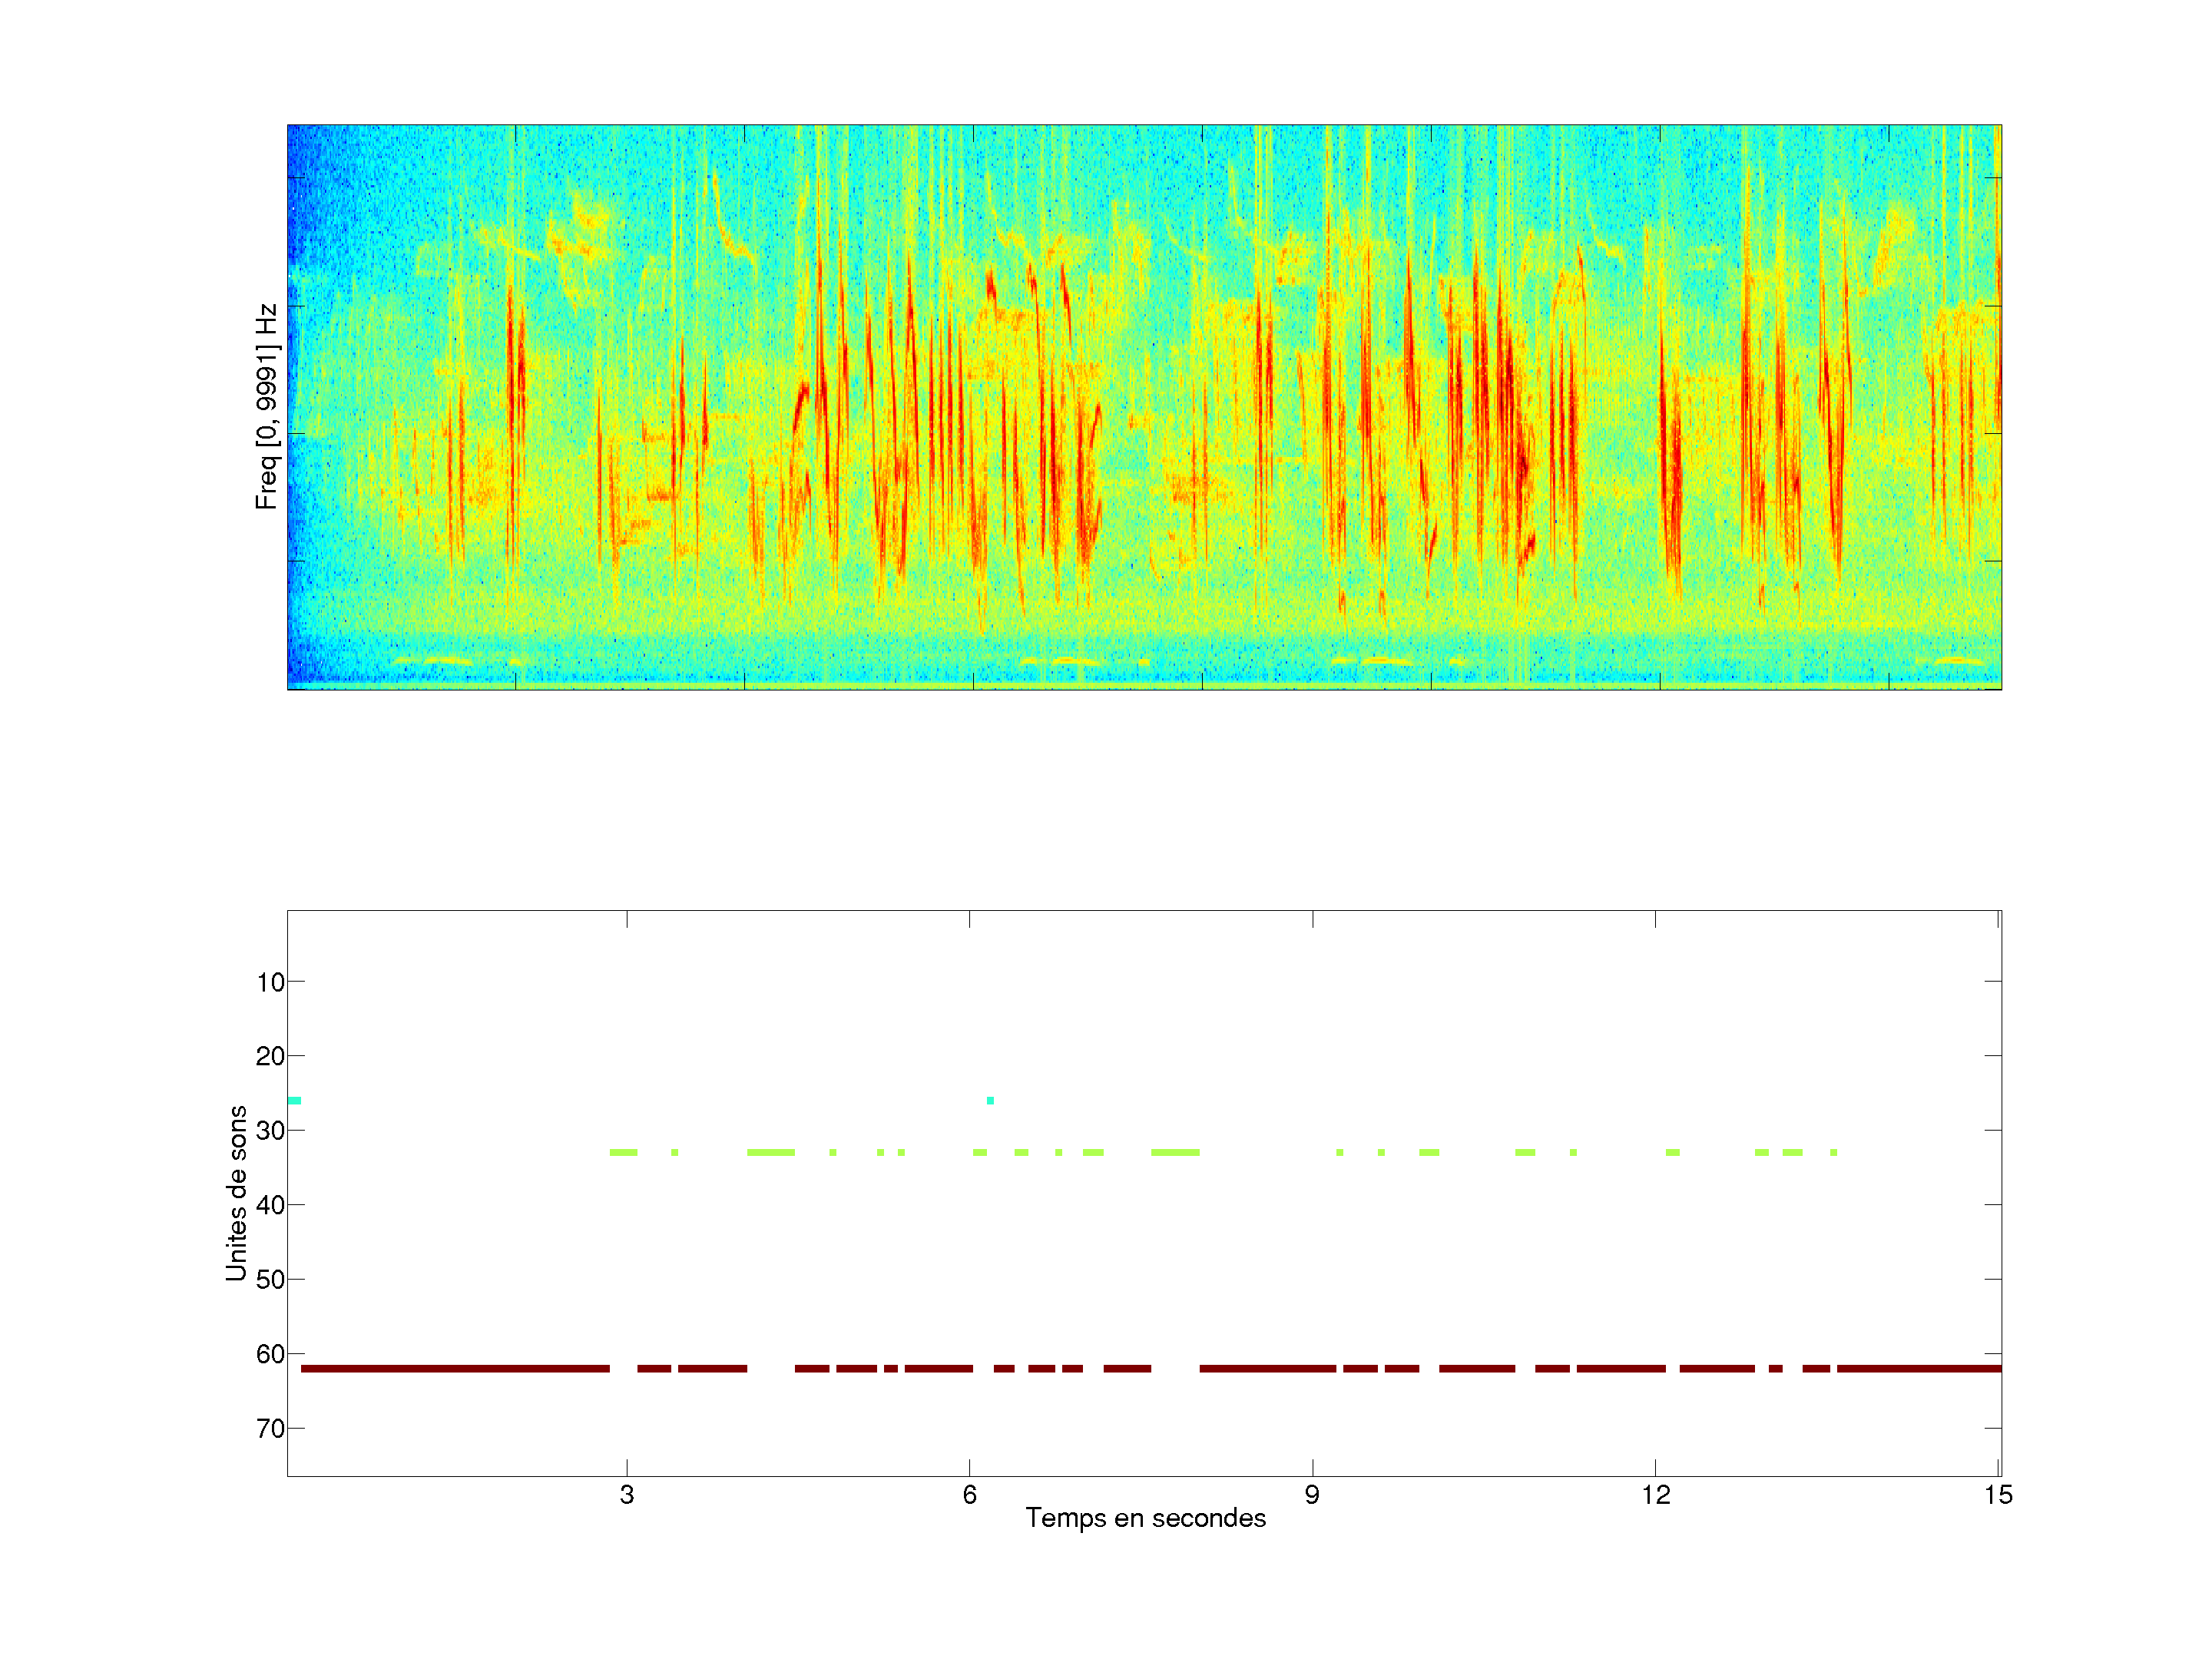2212x1659 pixels.
Task: Click the y-axis tick label 50
Action: pyautogui.click(x=270, y=1279)
